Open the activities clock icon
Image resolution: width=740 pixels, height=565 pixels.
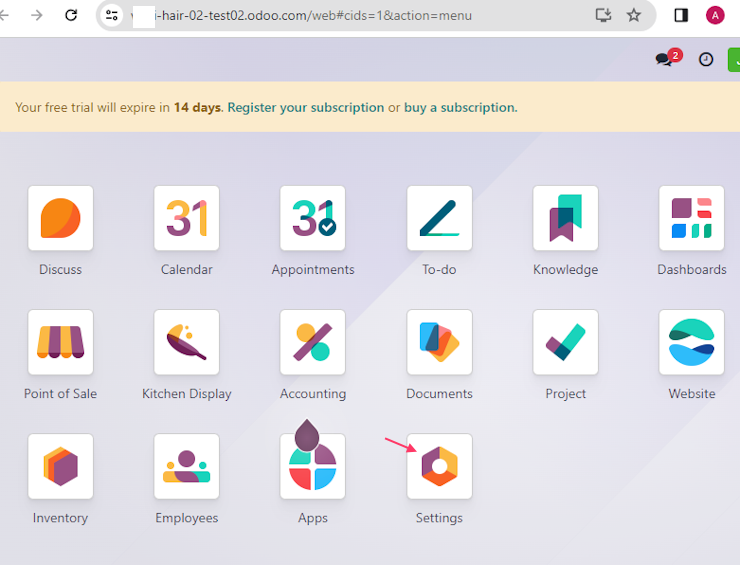(706, 59)
